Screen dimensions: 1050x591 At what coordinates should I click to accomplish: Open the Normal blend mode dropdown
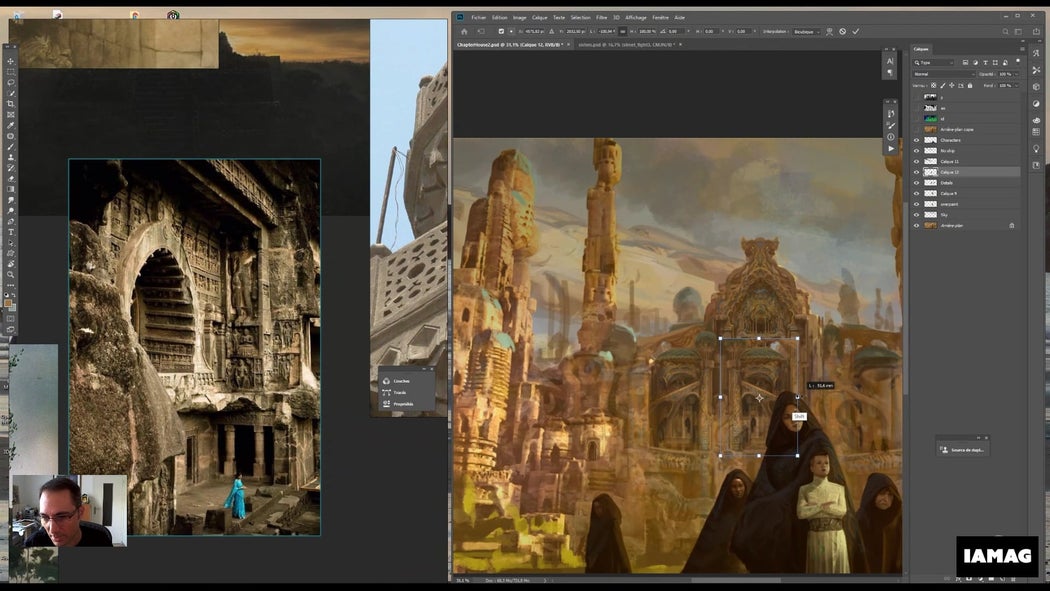click(x=945, y=74)
